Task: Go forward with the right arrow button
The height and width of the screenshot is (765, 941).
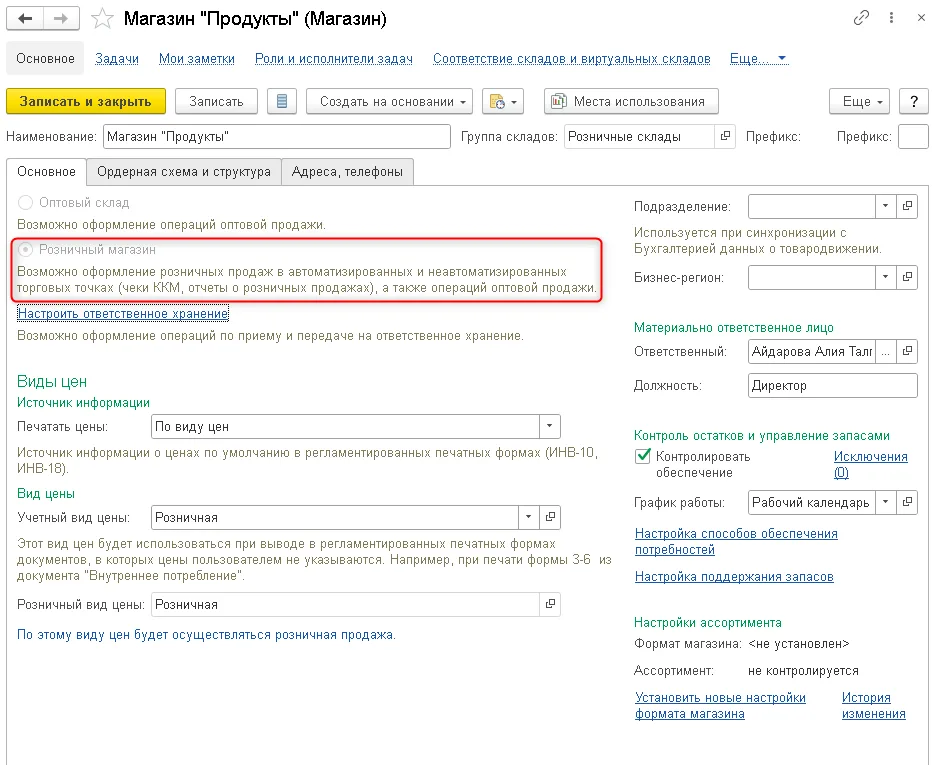Action: pyautogui.click(x=61, y=19)
